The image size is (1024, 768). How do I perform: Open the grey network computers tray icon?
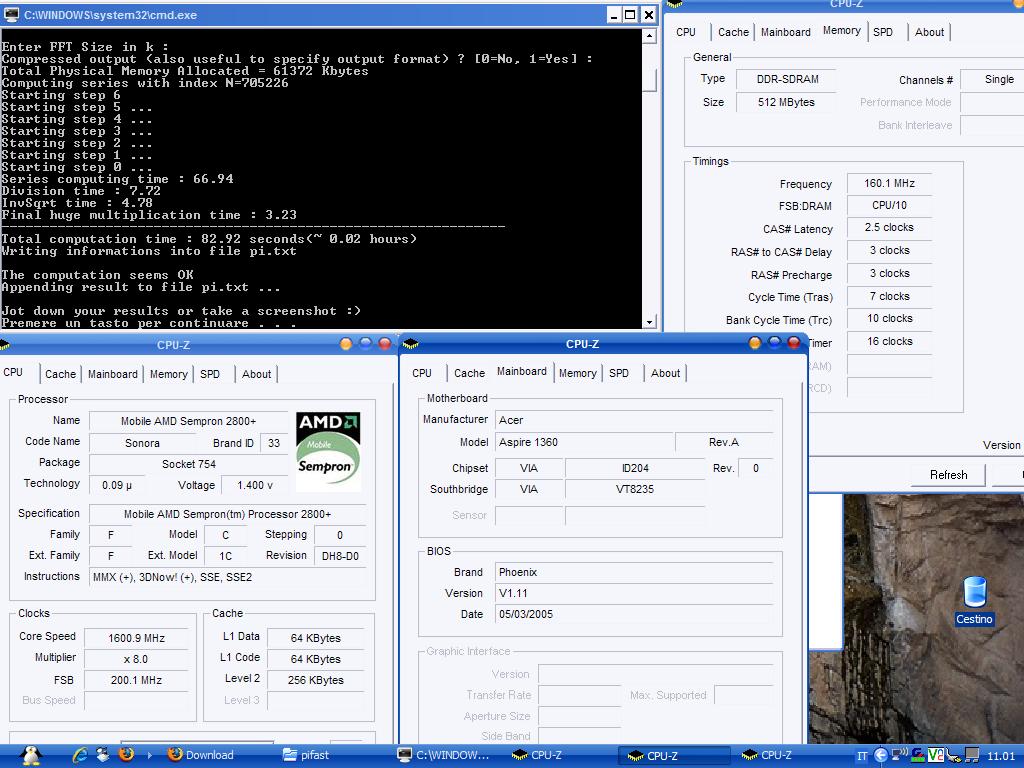pyautogui.click(x=972, y=755)
